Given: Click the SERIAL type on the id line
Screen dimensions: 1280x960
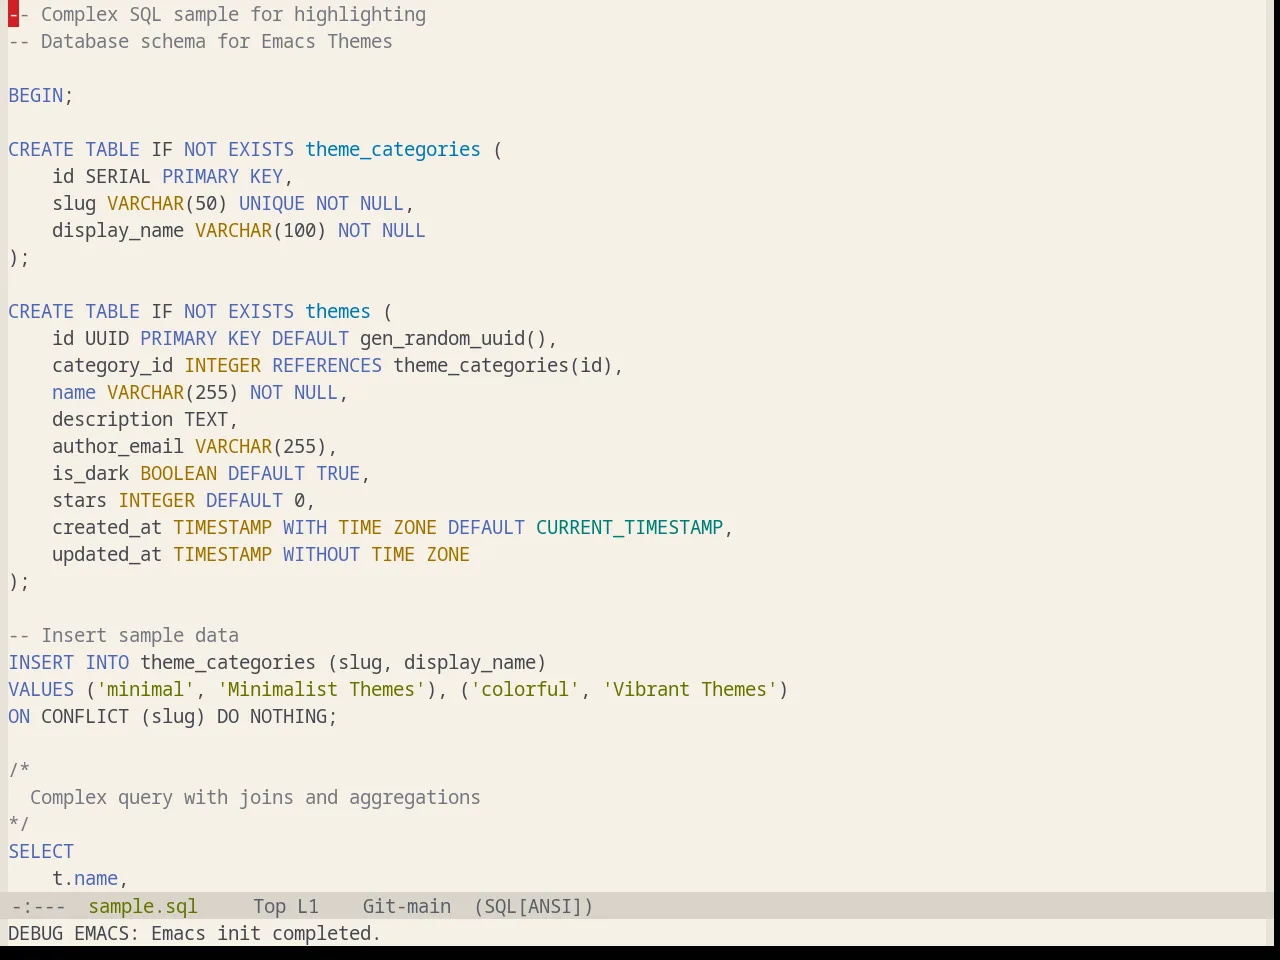Looking at the screenshot, I should tap(118, 177).
